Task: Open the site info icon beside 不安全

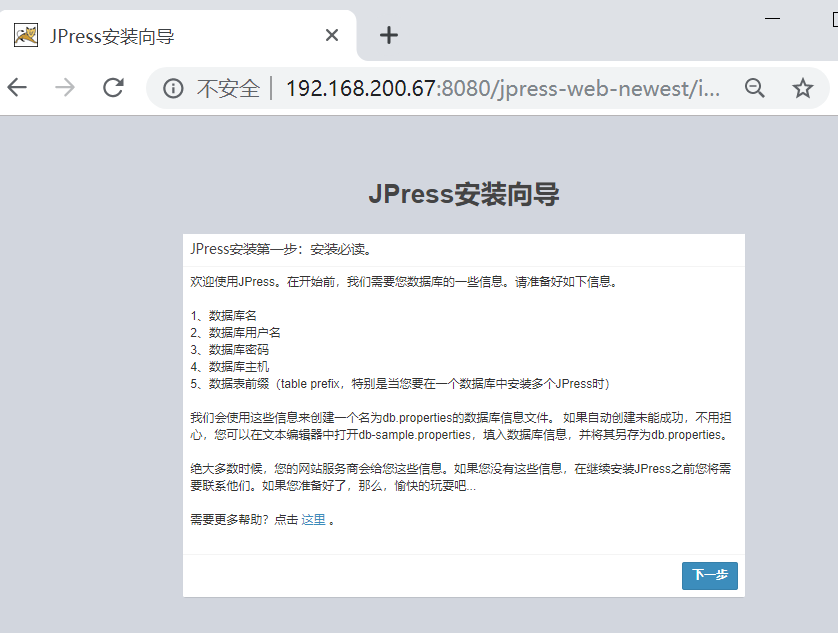Action: (173, 88)
